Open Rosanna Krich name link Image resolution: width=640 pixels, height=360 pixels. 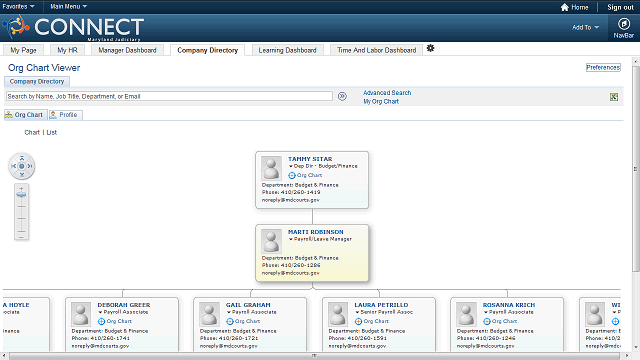(509, 305)
